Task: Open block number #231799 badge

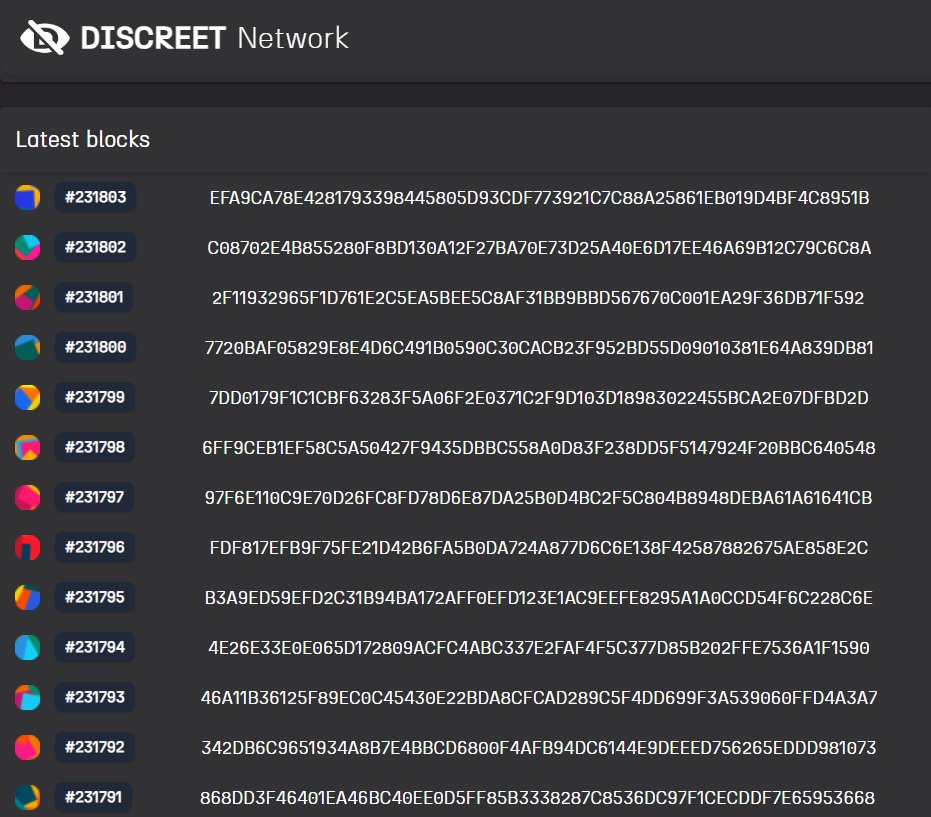Action: pyautogui.click(x=94, y=397)
